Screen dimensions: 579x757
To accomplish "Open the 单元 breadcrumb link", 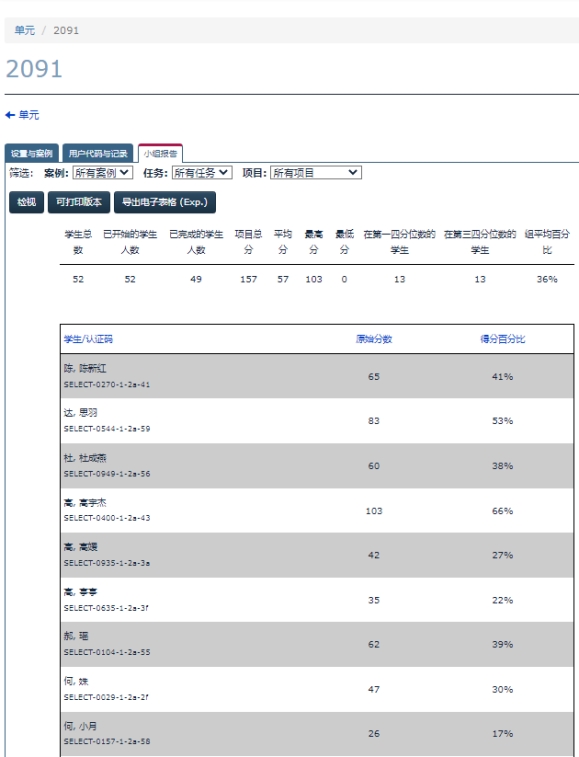I will [x=25, y=30].
